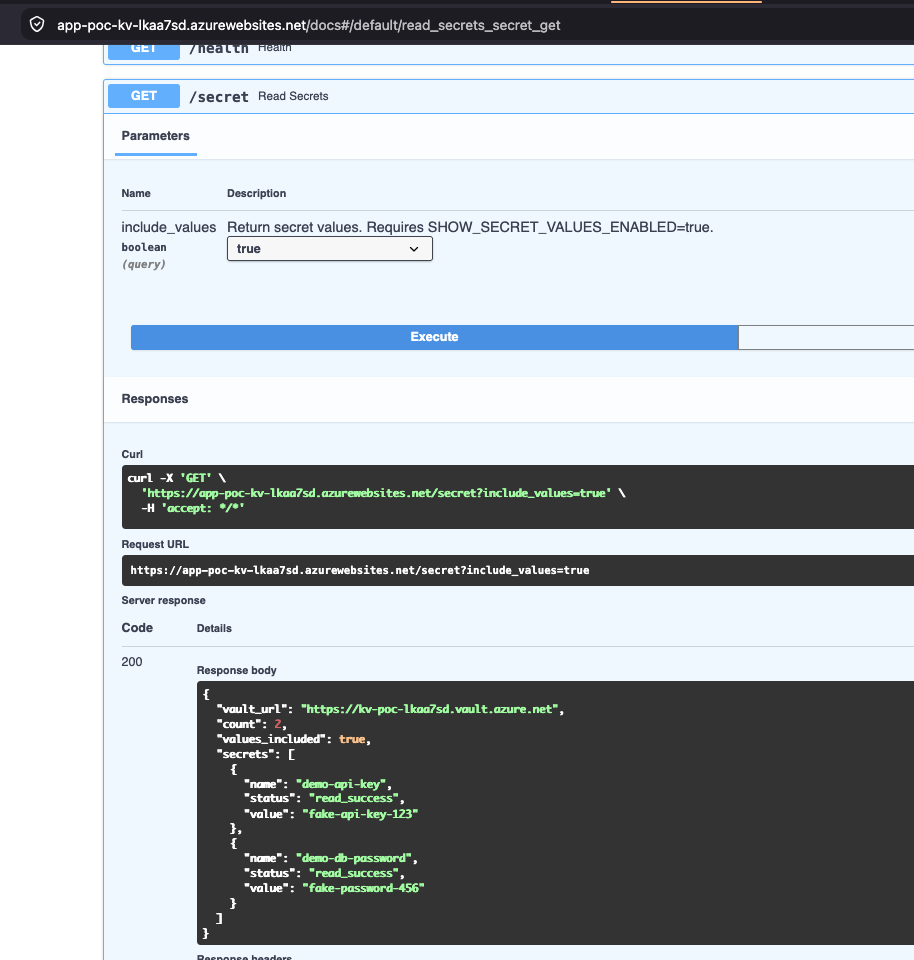Click the curl 'accept: */*' header line
Viewport: 914px width, 960px height.
click(x=193, y=508)
